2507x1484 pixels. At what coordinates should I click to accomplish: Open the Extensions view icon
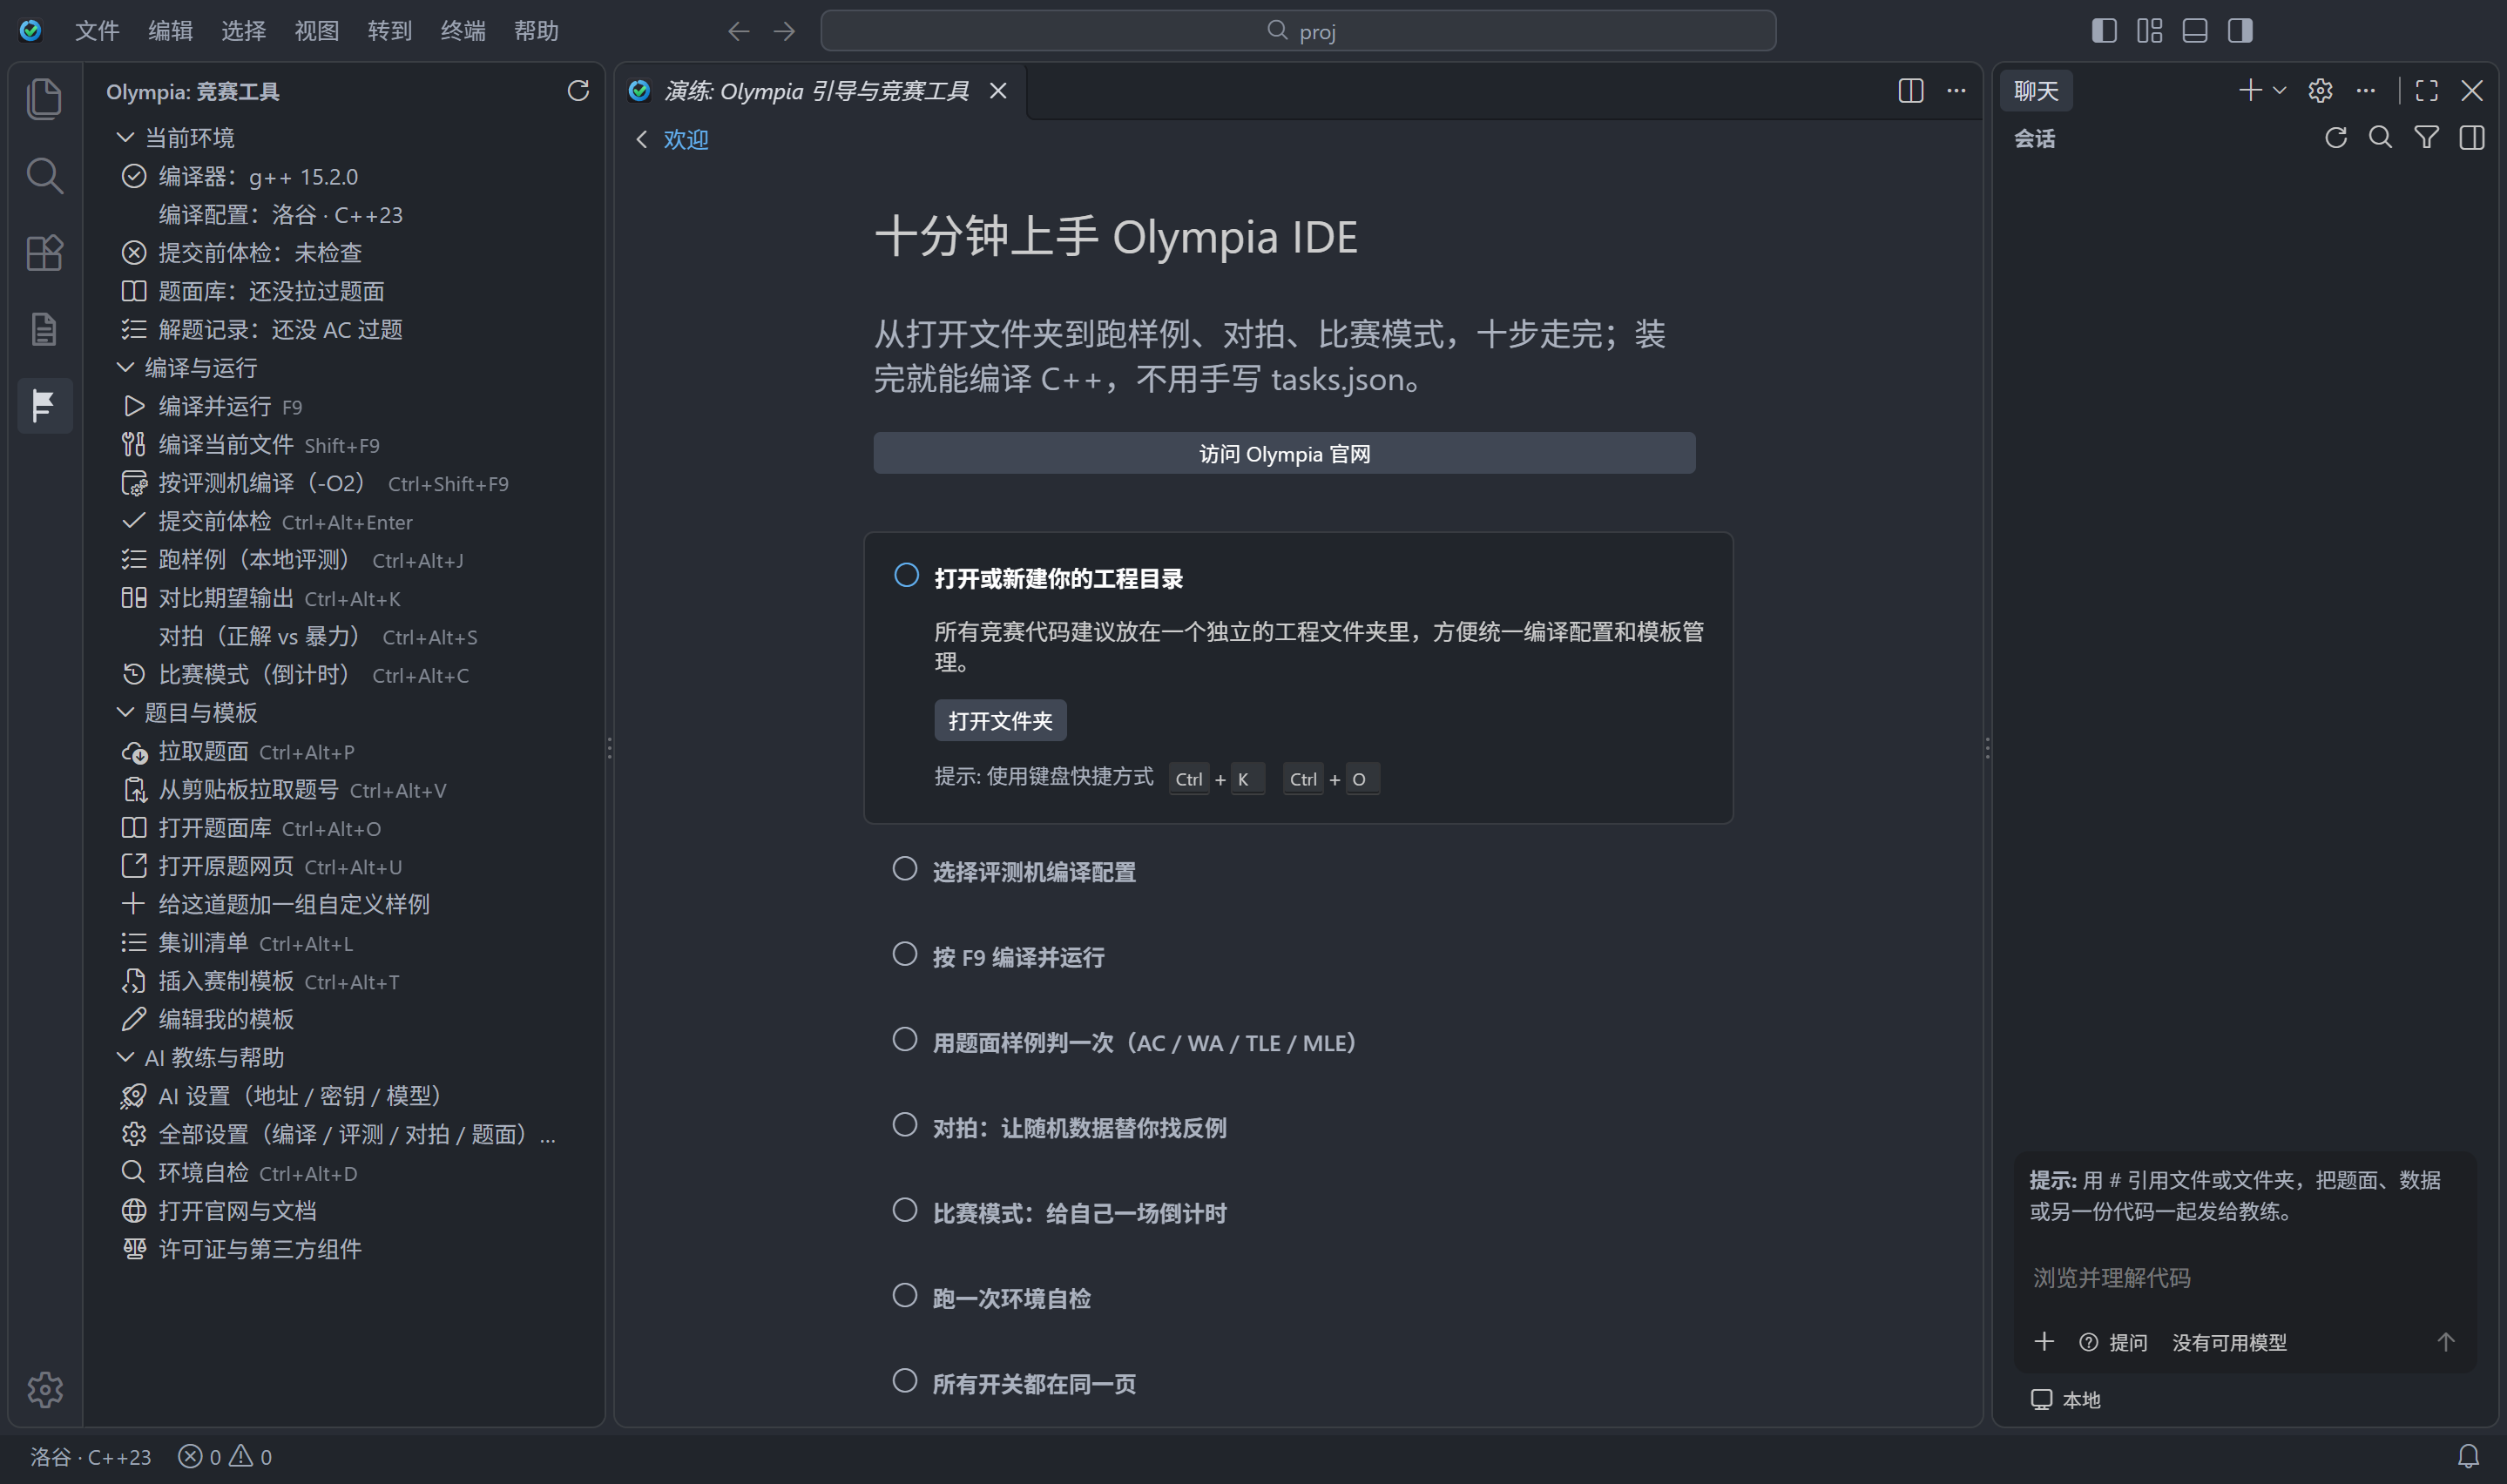(44, 252)
